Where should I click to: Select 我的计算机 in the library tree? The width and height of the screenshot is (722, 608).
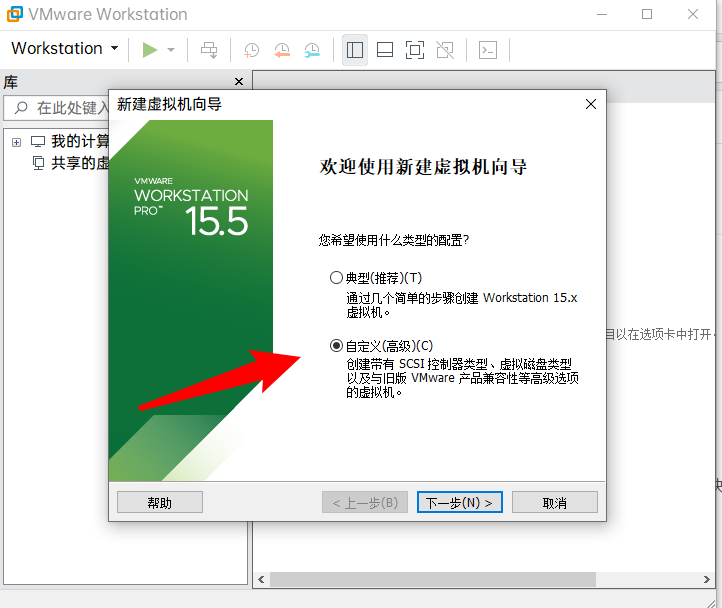point(69,141)
